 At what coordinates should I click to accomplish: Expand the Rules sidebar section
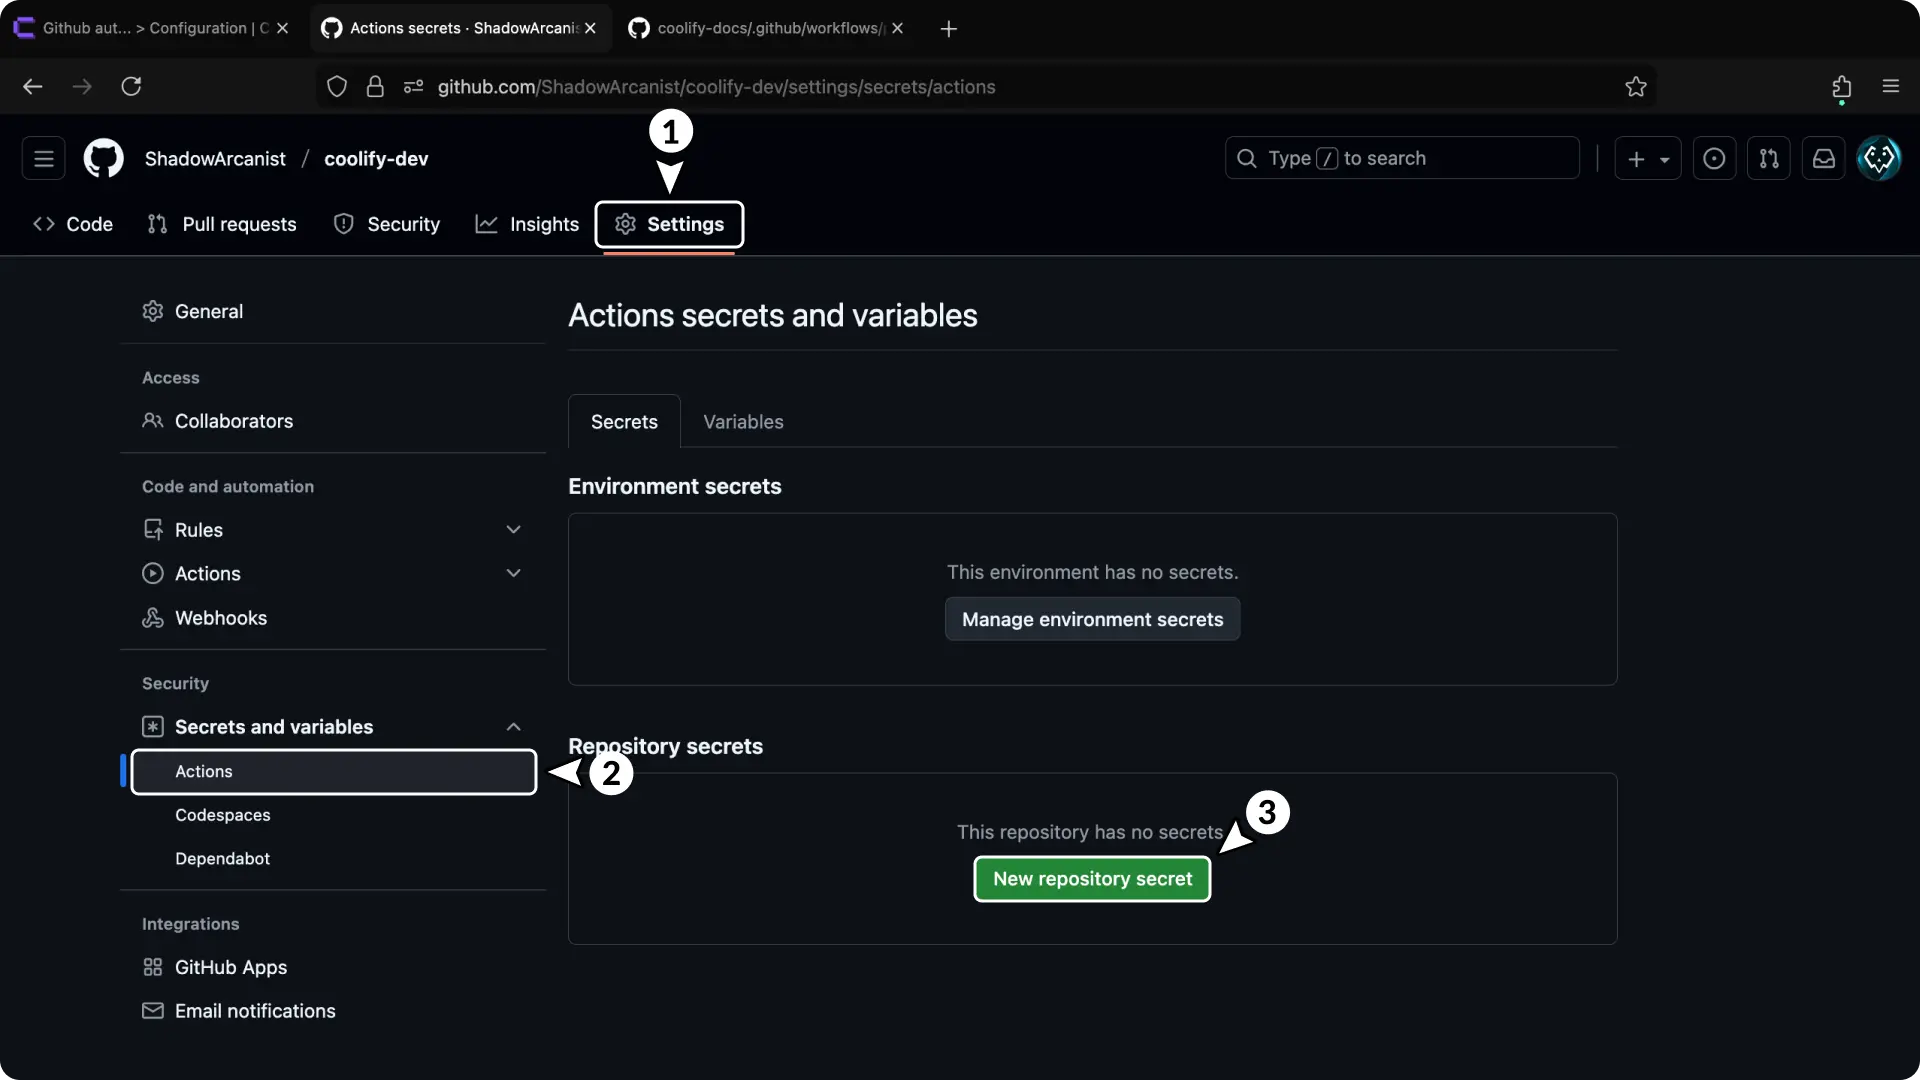(x=513, y=530)
